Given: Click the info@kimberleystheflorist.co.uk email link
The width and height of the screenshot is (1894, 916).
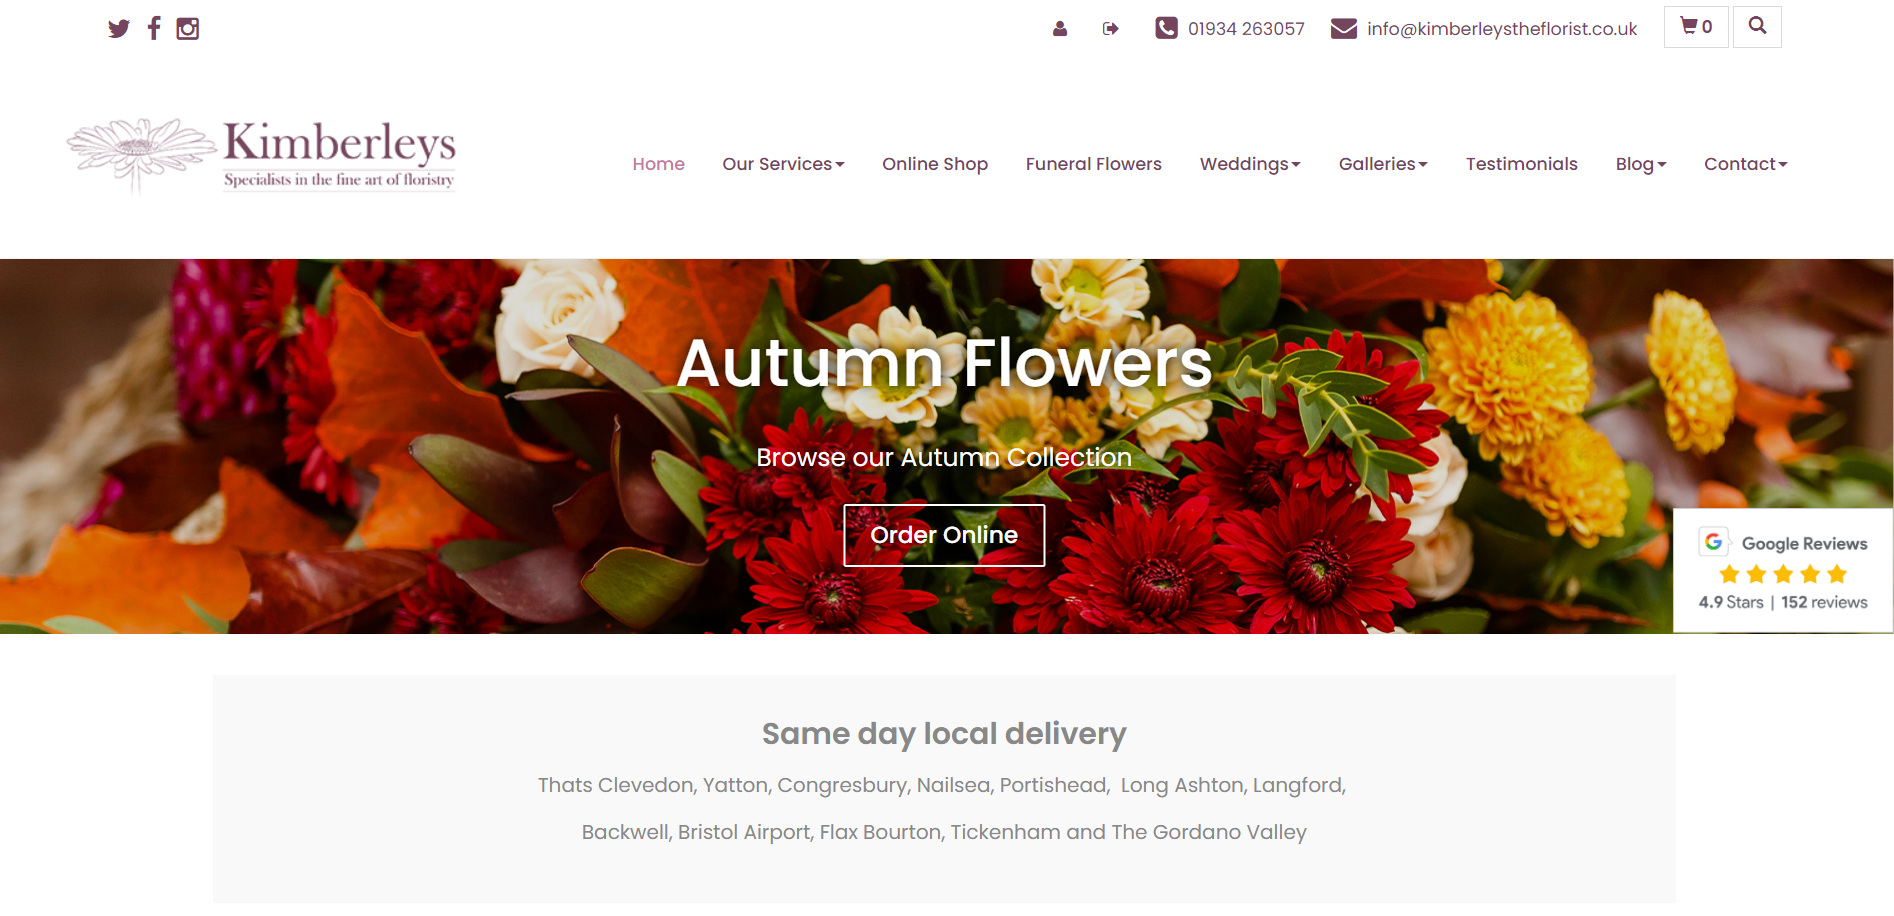Looking at the screenshot, I should tap(1502, 29).
